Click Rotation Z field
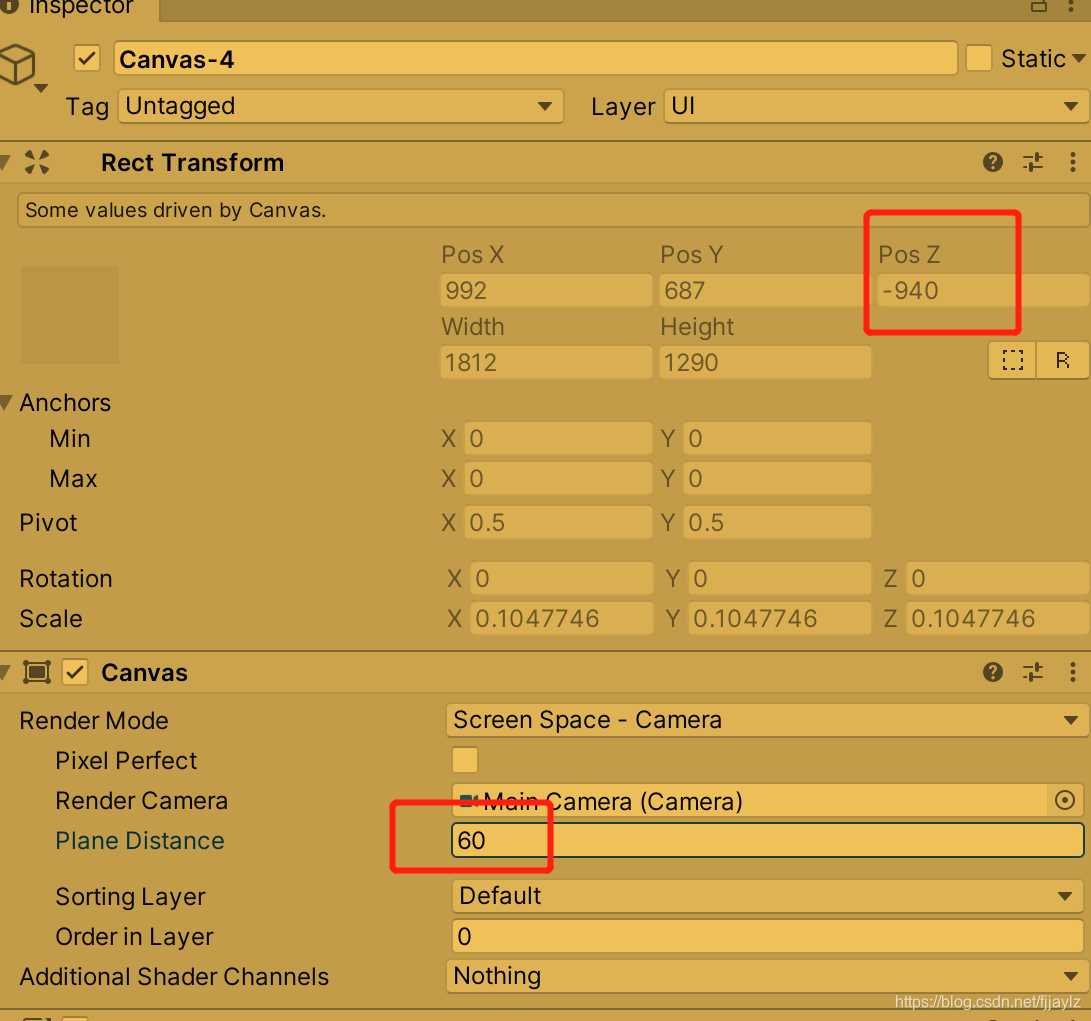Viewport: 1091px width, 1021px height. 998,578
